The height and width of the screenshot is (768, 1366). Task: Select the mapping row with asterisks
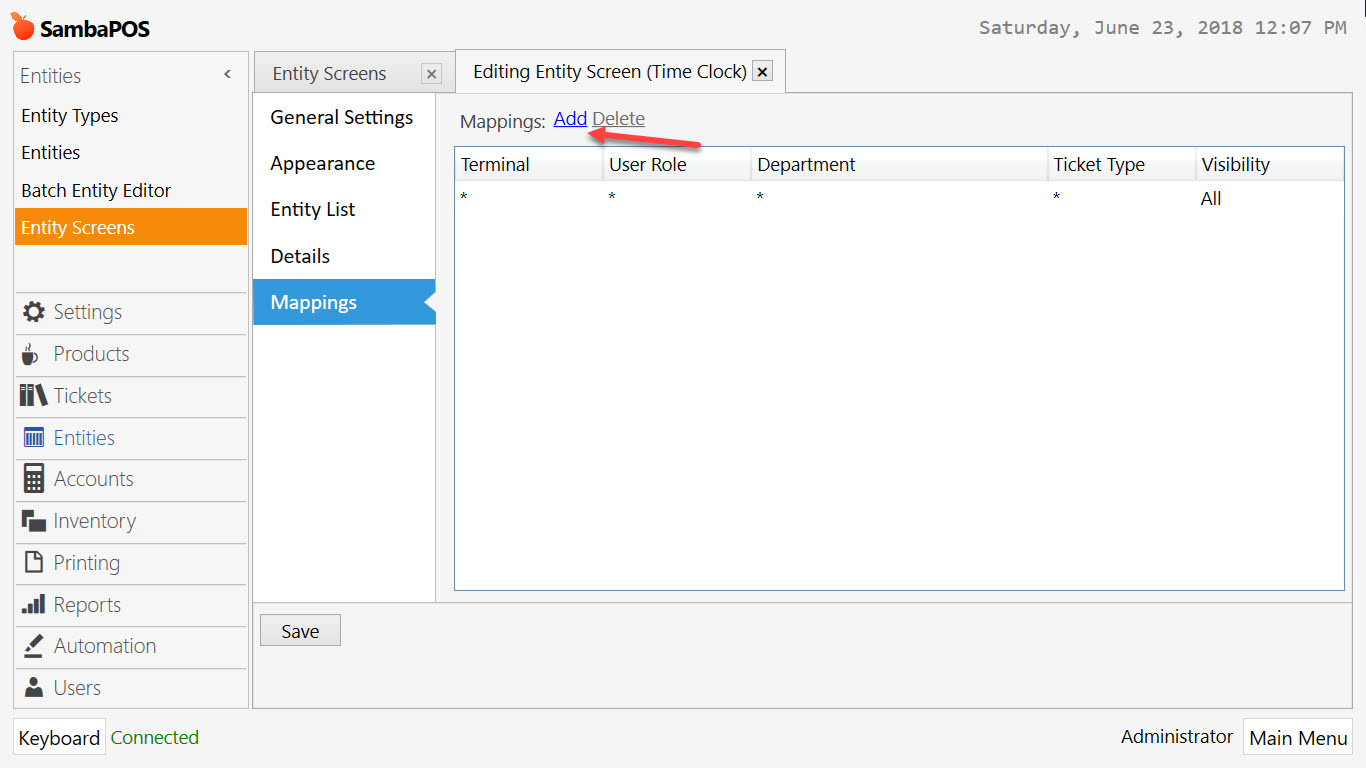tap(700, 198)
